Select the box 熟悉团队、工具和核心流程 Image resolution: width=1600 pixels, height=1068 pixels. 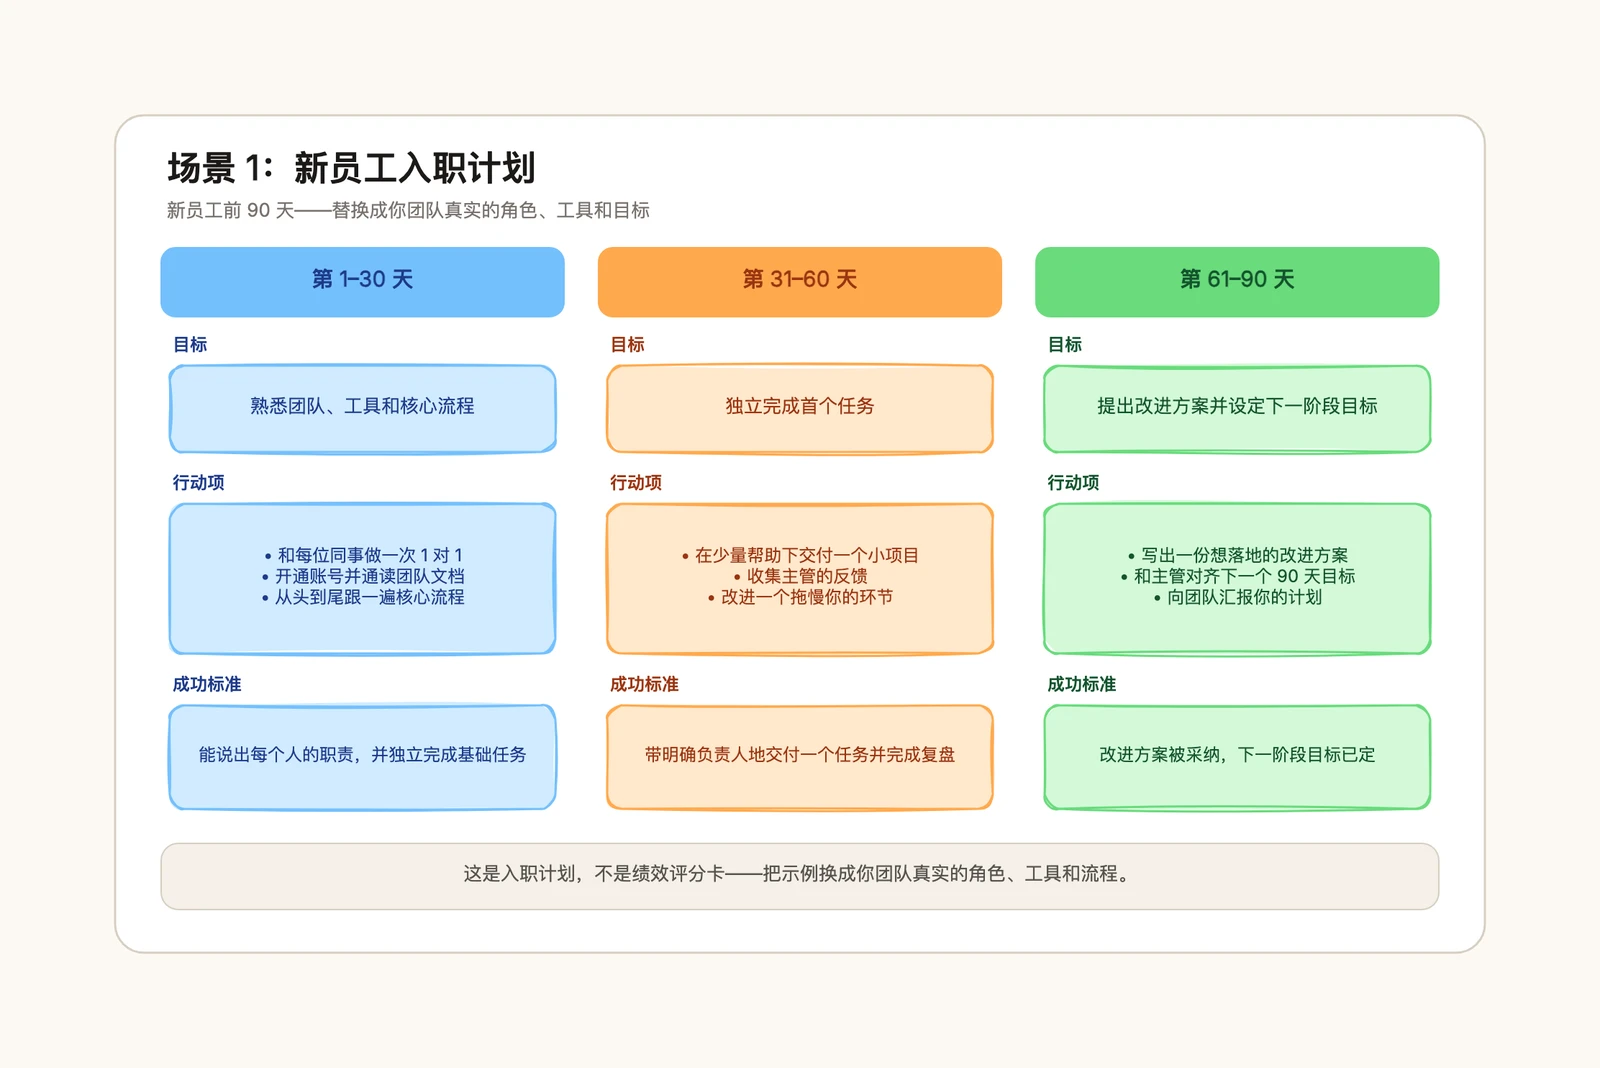362,408
